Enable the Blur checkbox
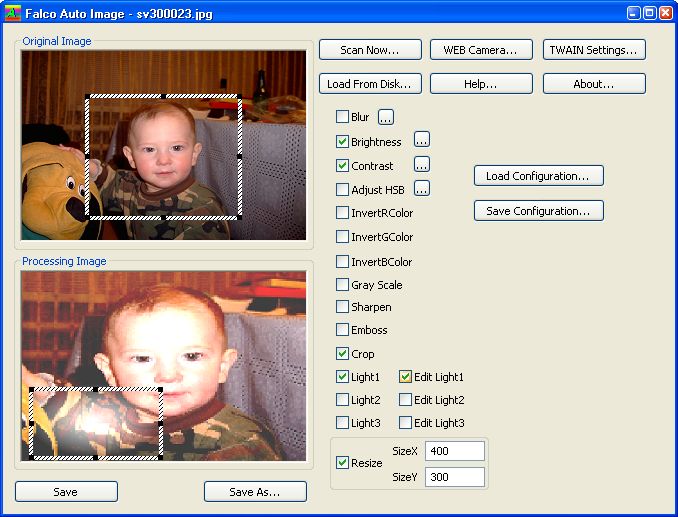The height and width of the screenshot is (517, 678). click(342, 117)
